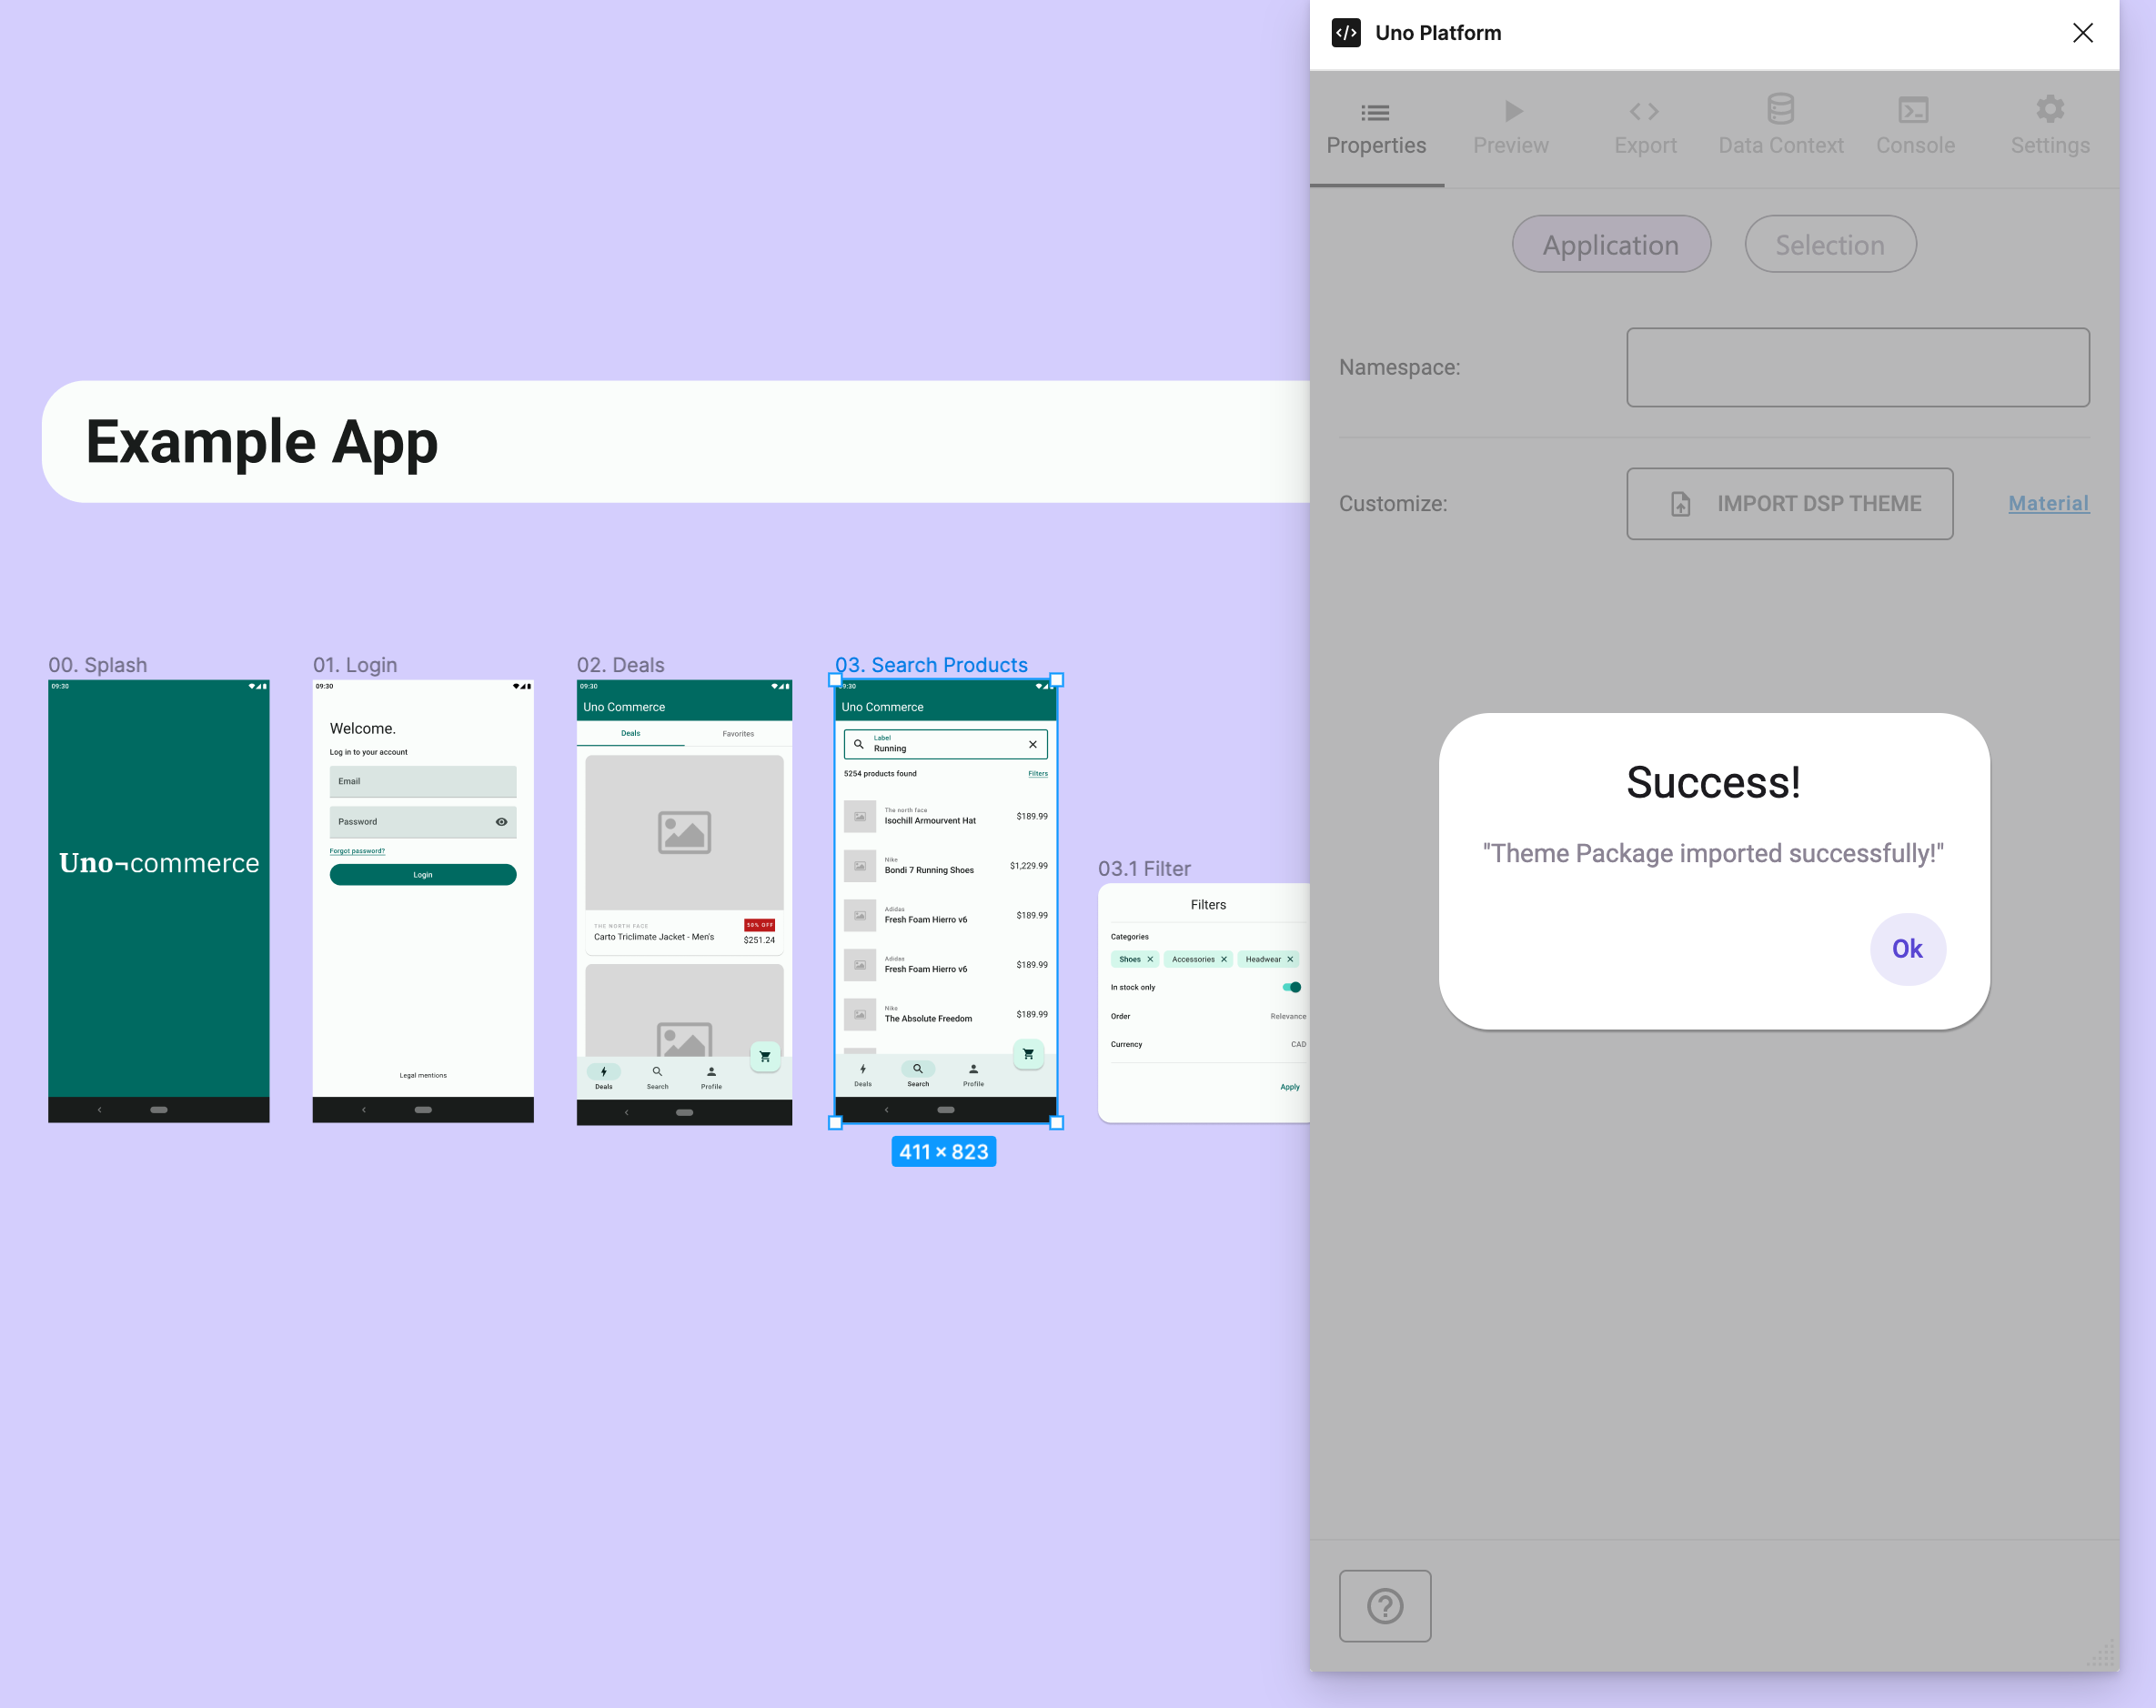The width and height of the screenshot is (2156, 1708).
Task: Select the Shoes filter tag
Action: point(1134,959)
